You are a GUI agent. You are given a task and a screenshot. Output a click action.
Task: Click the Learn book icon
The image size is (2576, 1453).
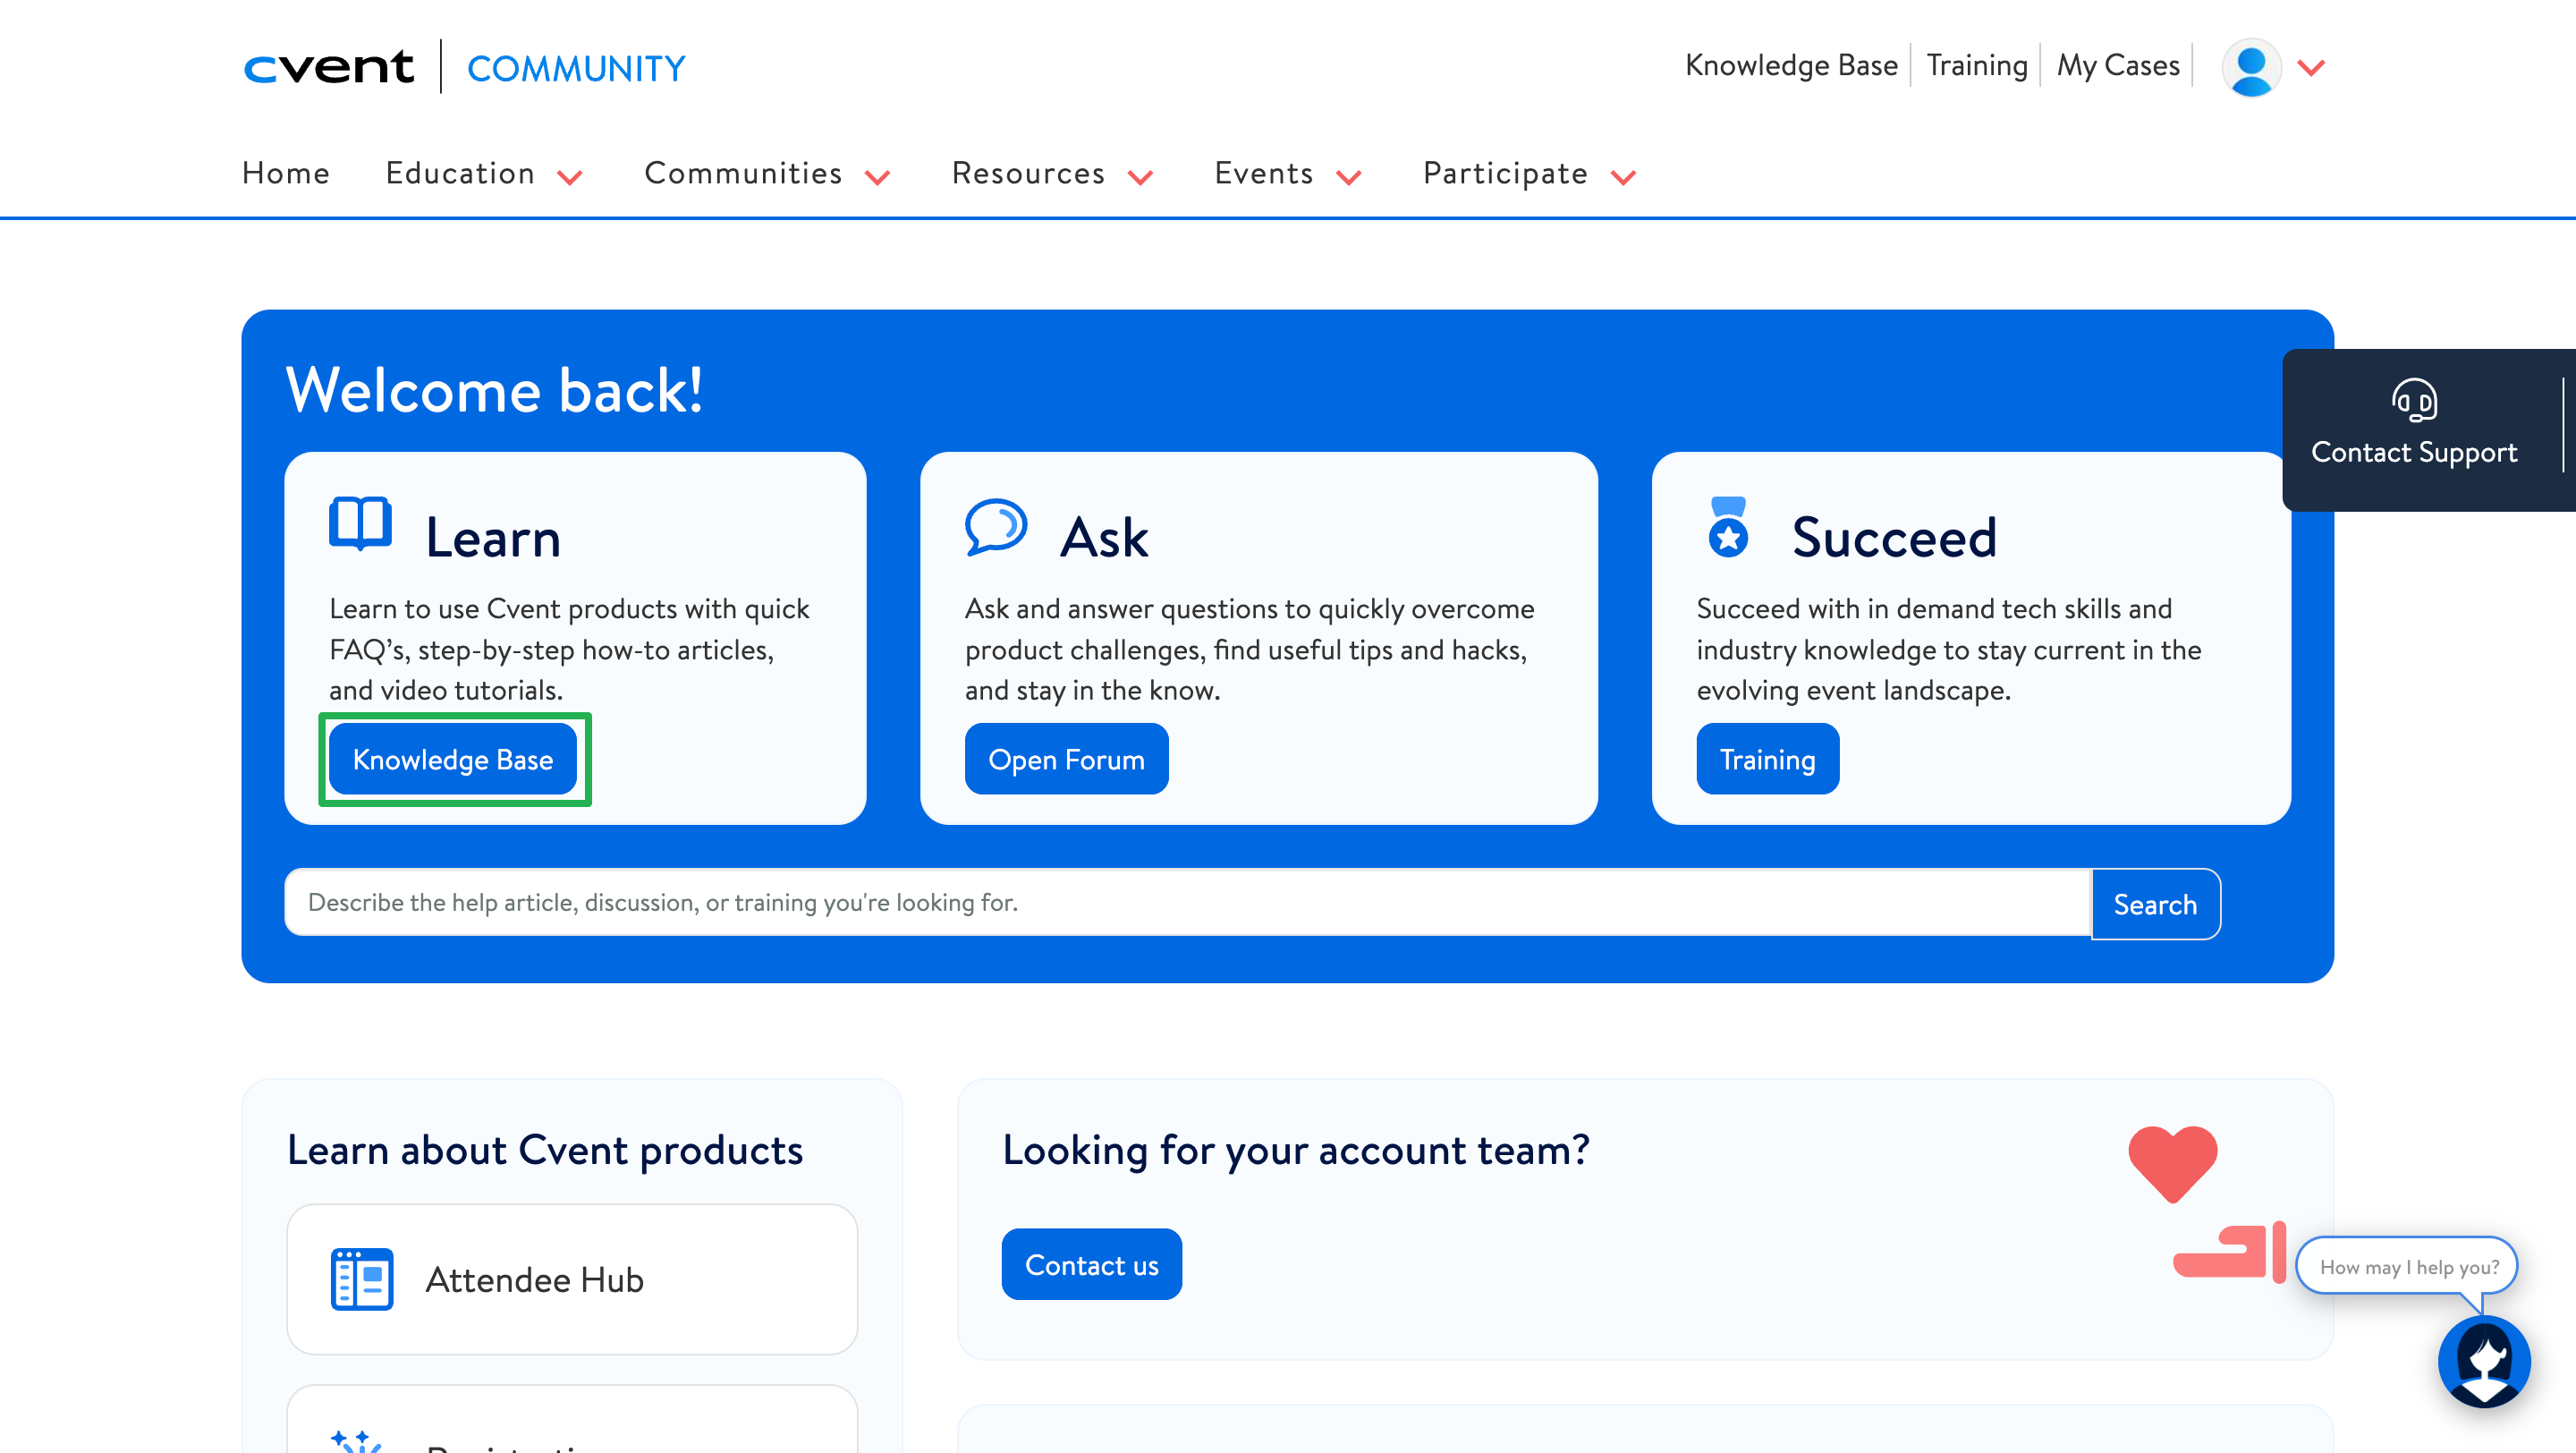coord(360,523)
